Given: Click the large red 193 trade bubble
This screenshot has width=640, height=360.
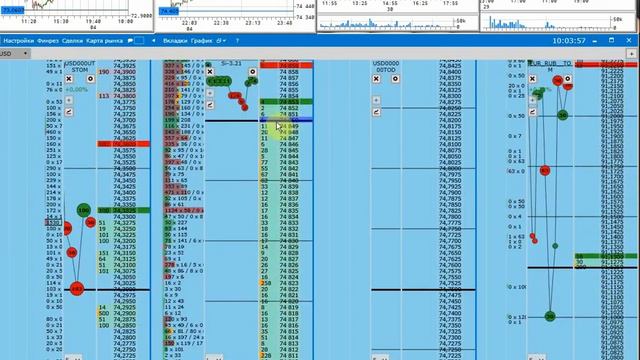Looking at the screenshot, I should (x=77, y=289).
